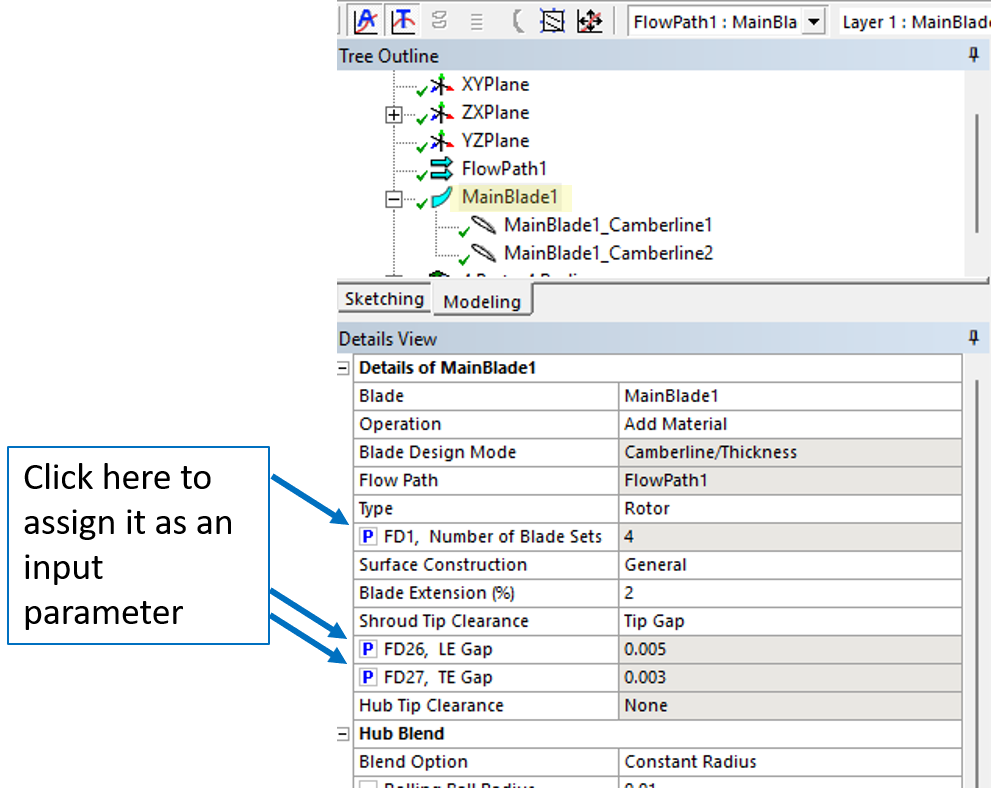Select FlowPath1 in the tree
Image resolution: width=991 pixels, height=788 pixels.
coord(504,169)
